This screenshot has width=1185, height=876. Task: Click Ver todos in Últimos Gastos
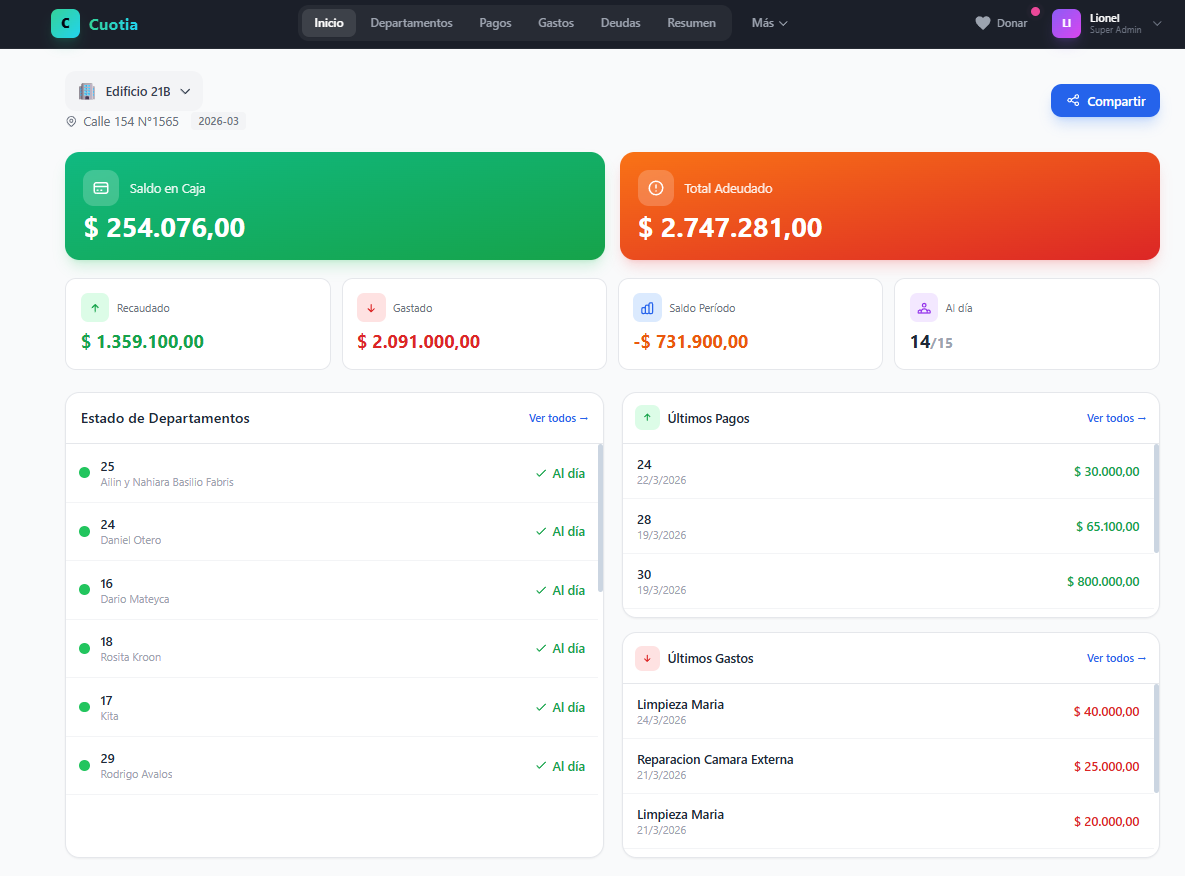click(1116, 658)
